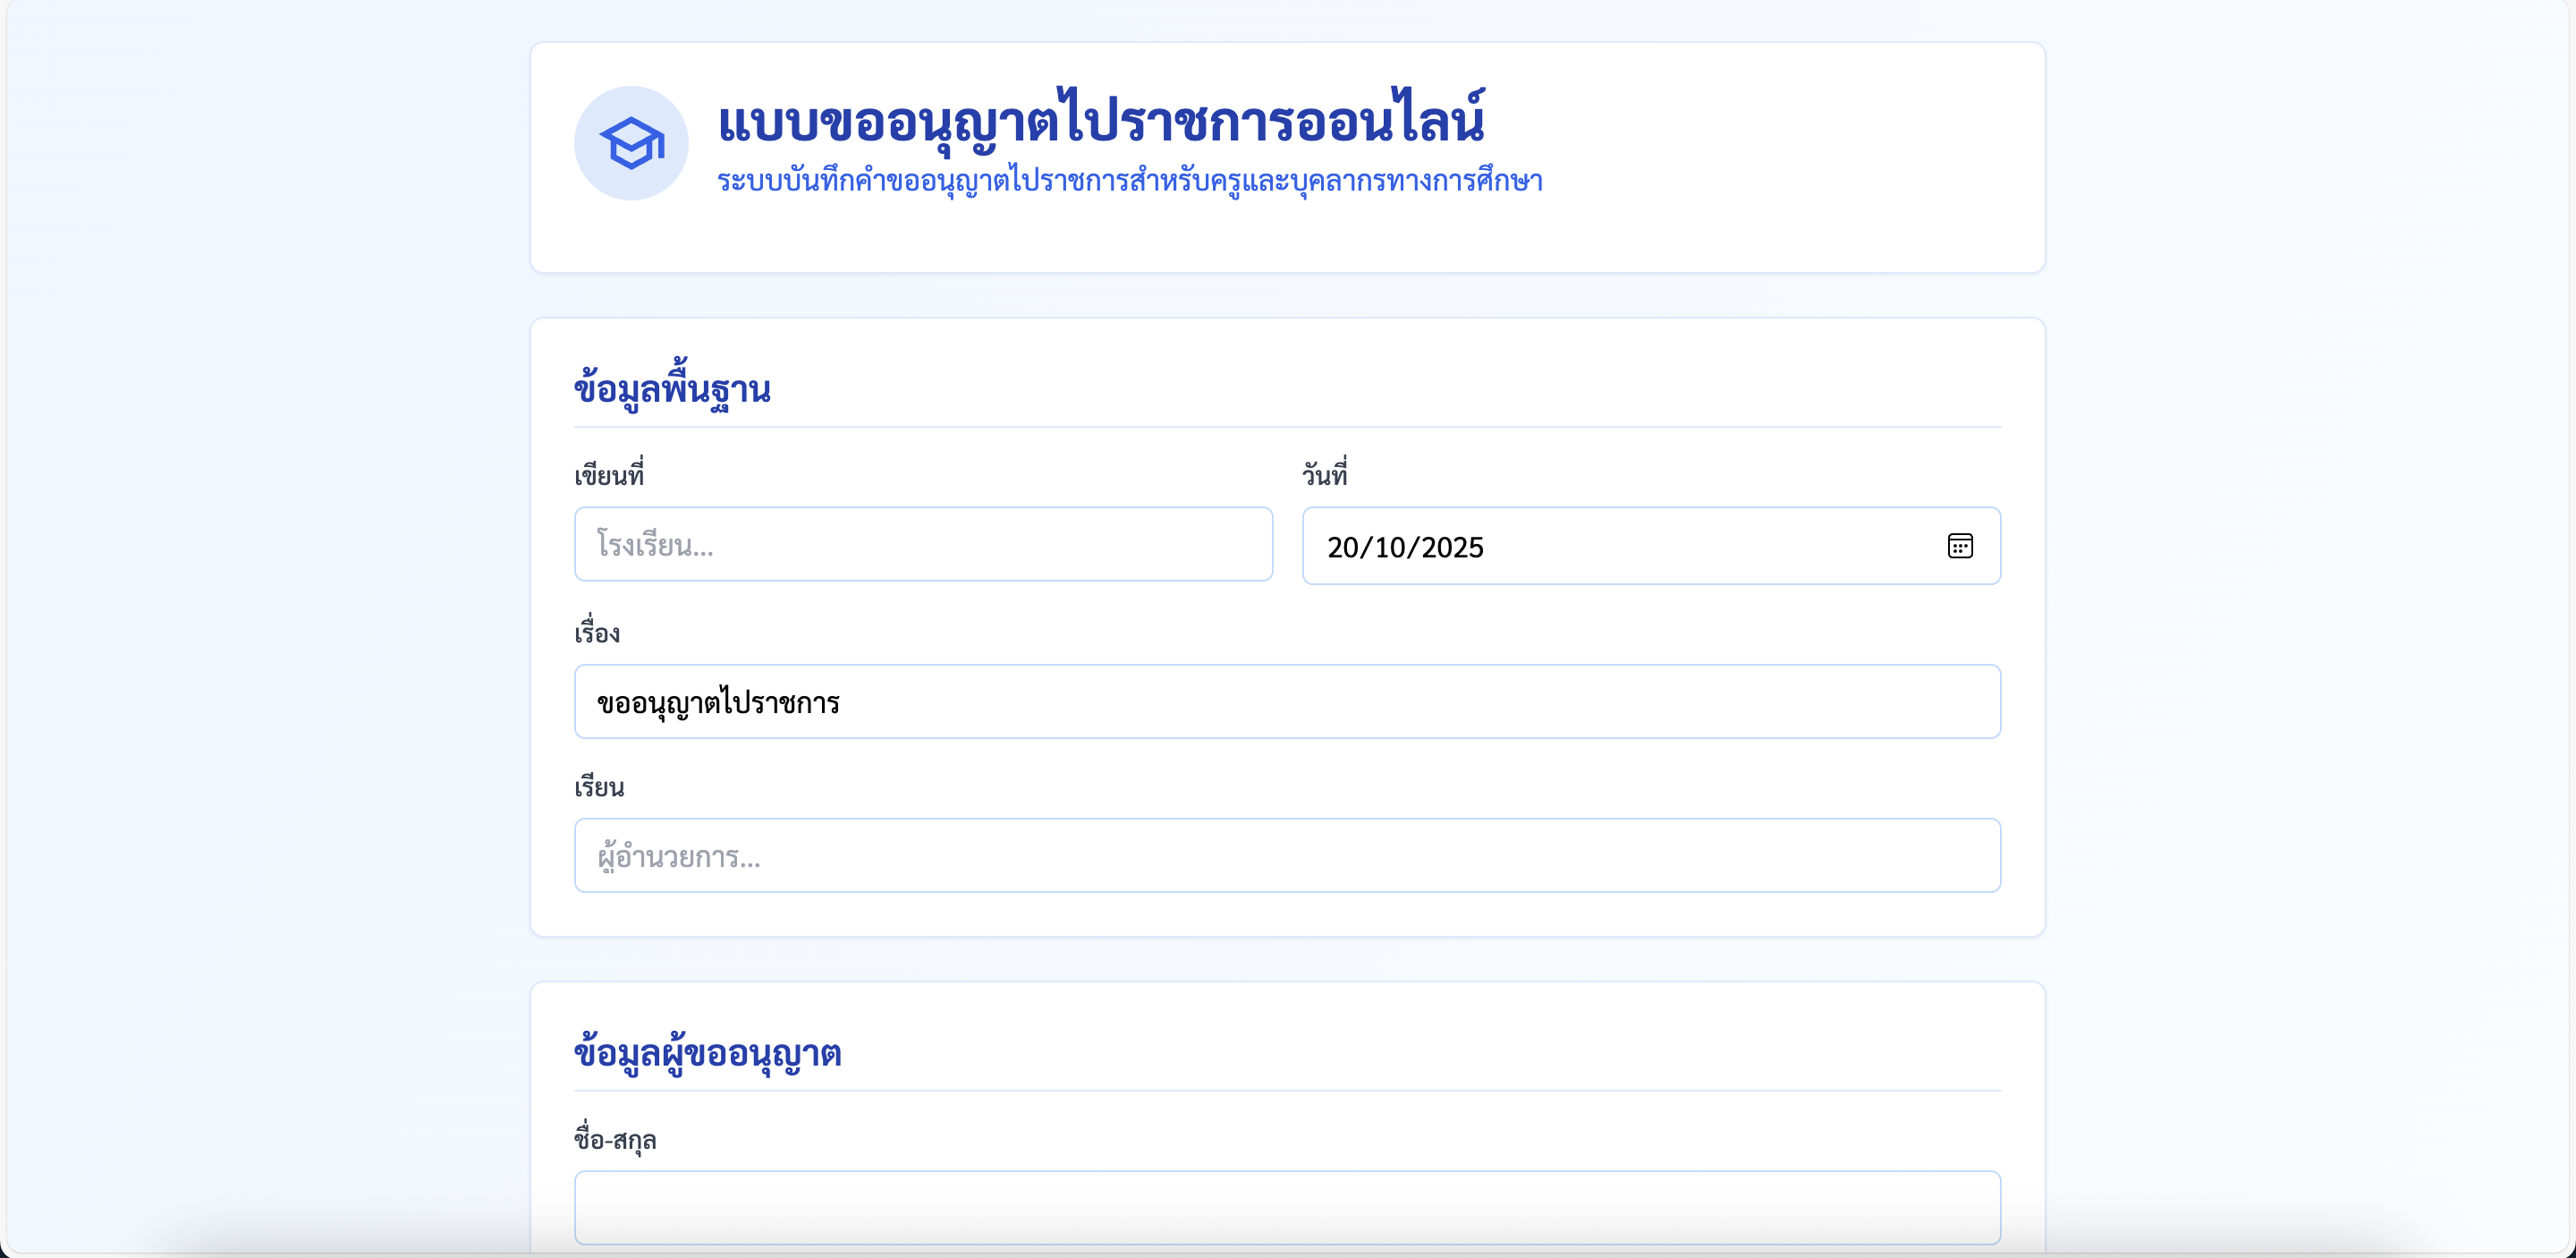Select the วันที่ date field showing 20/10/2025

1651,546
